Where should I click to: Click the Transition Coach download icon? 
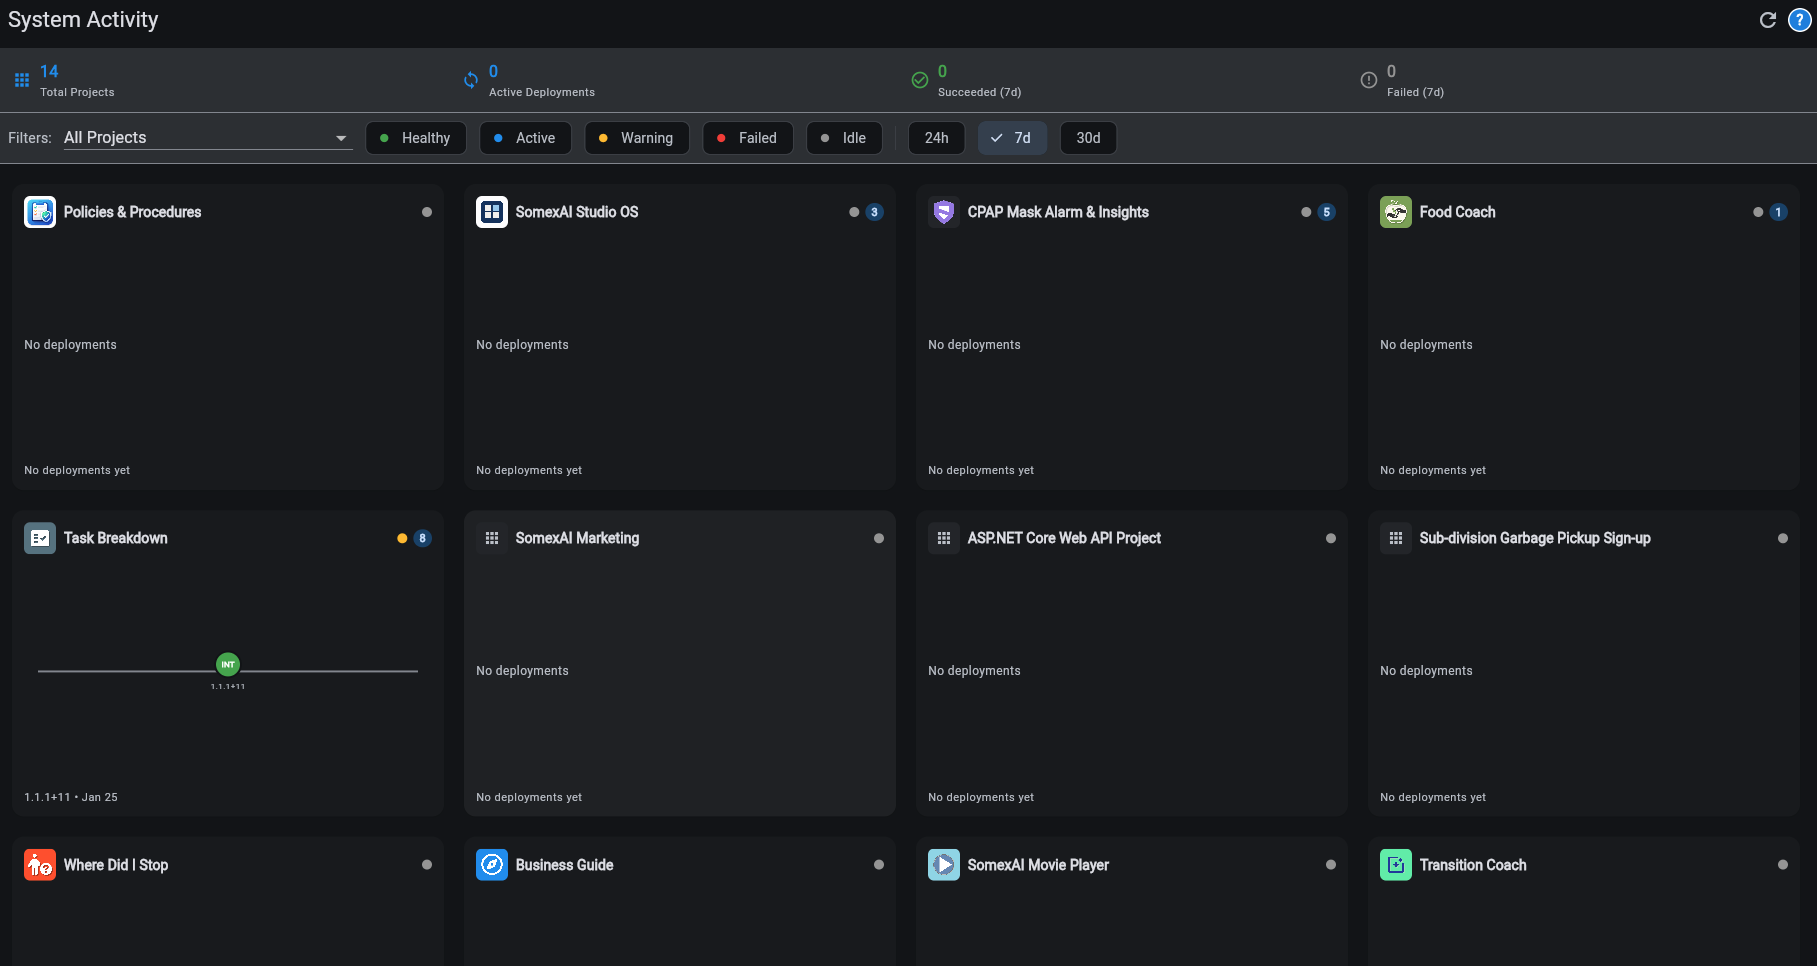tap(1395, 864)
